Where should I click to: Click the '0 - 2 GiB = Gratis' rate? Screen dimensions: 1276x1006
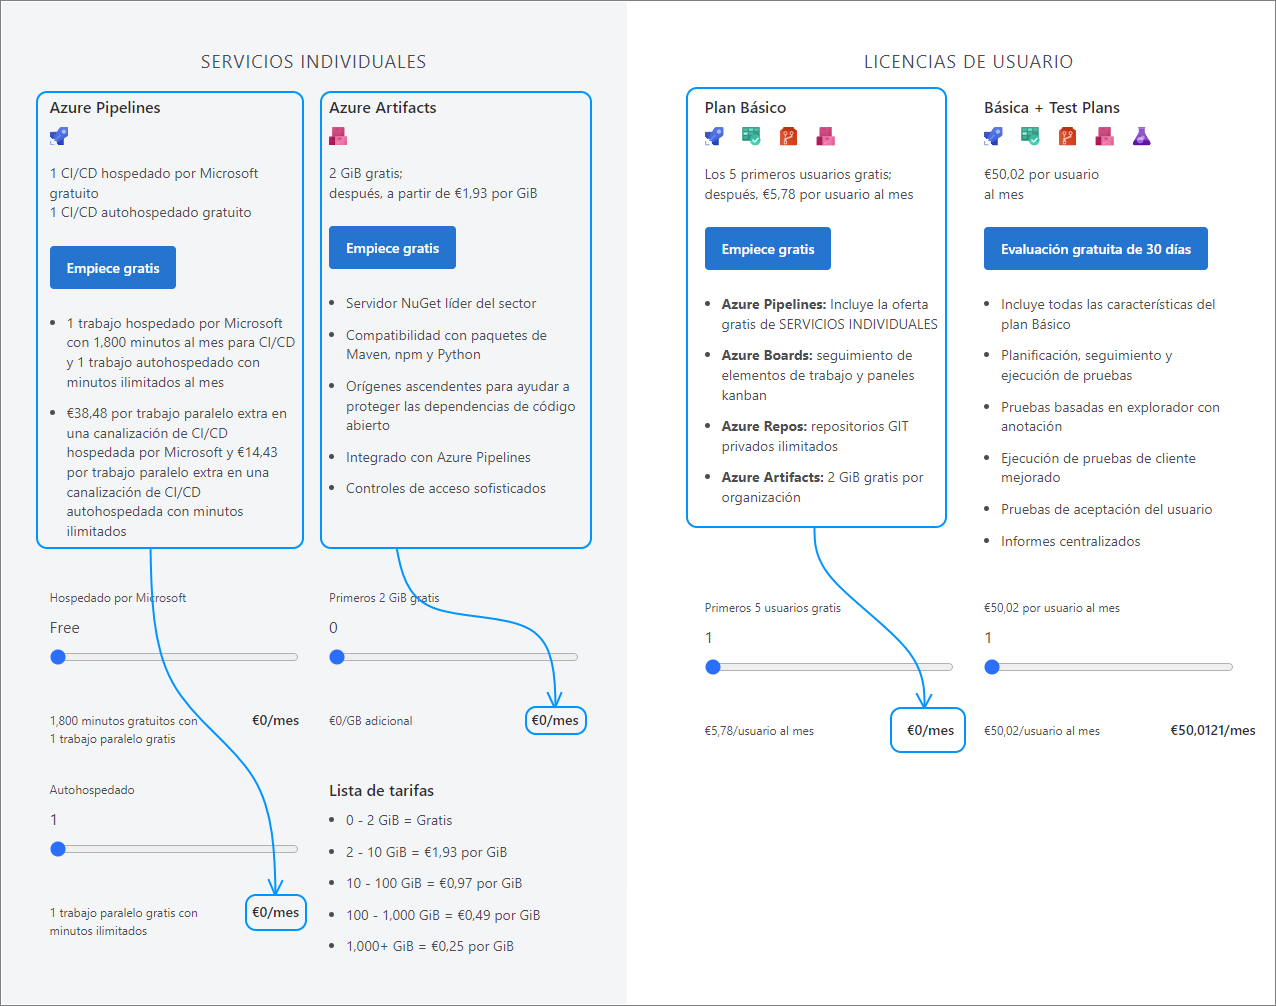tap(399, 820)
